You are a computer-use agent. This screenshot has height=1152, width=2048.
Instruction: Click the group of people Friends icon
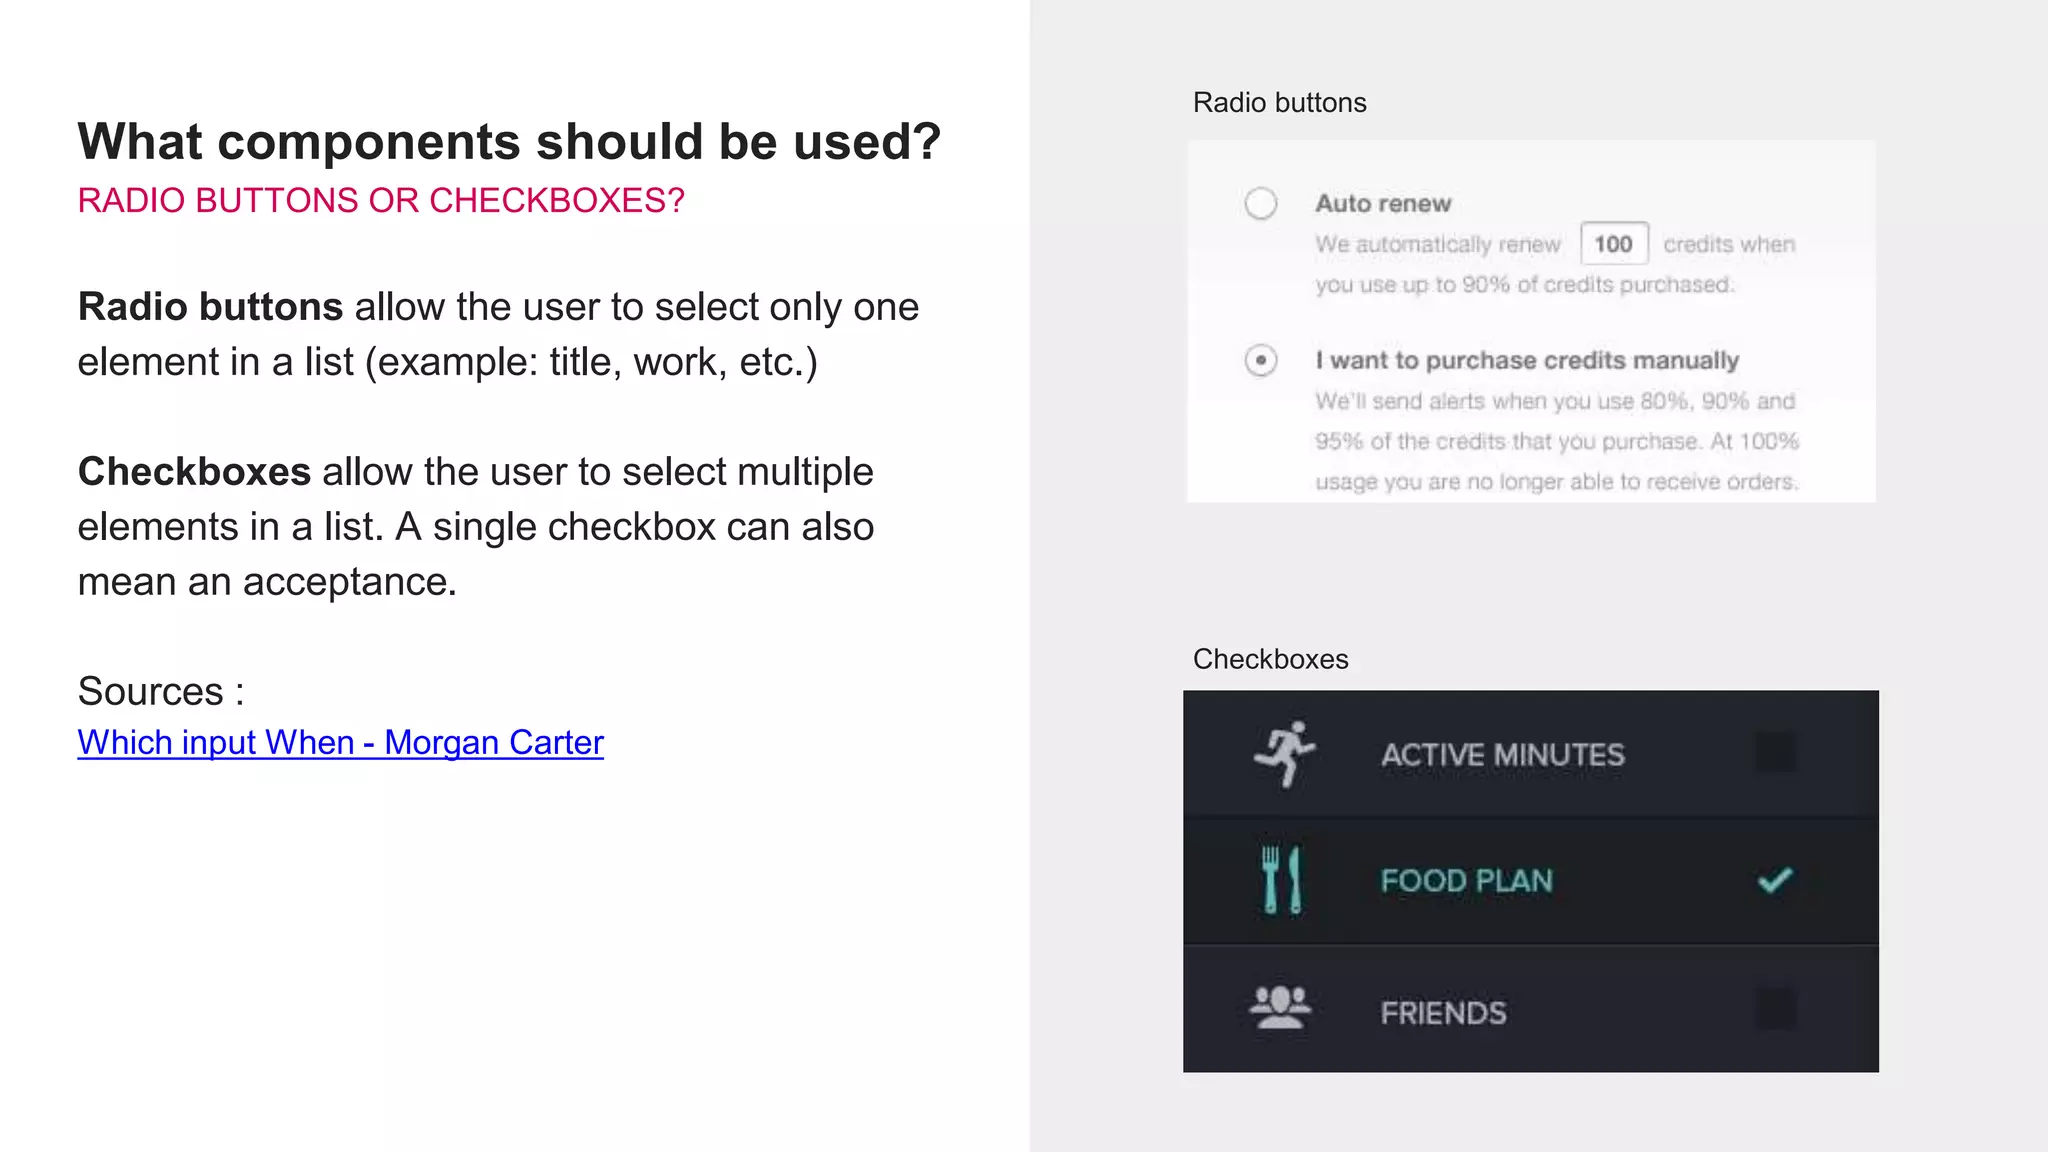tap(1280, 1008)
